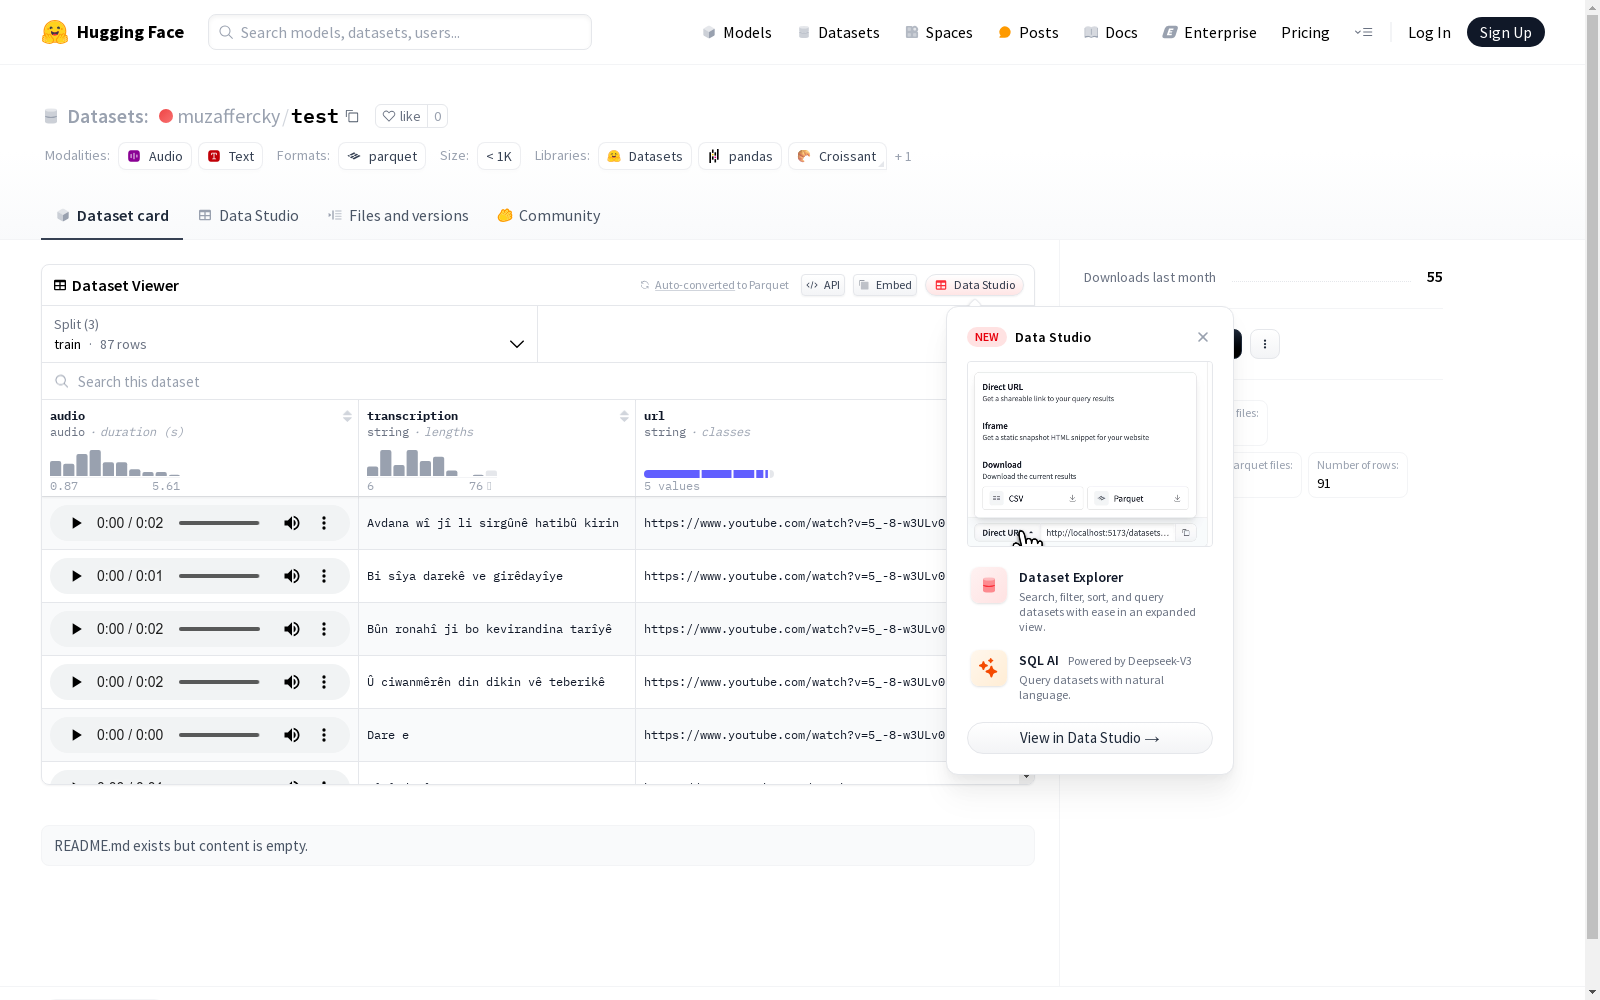Play the audio for "Avdana wî jî li sirgûnê" row
The width and height of the screenshot is (1600, 1000).
pyautogui.click(x=76, y=523)
